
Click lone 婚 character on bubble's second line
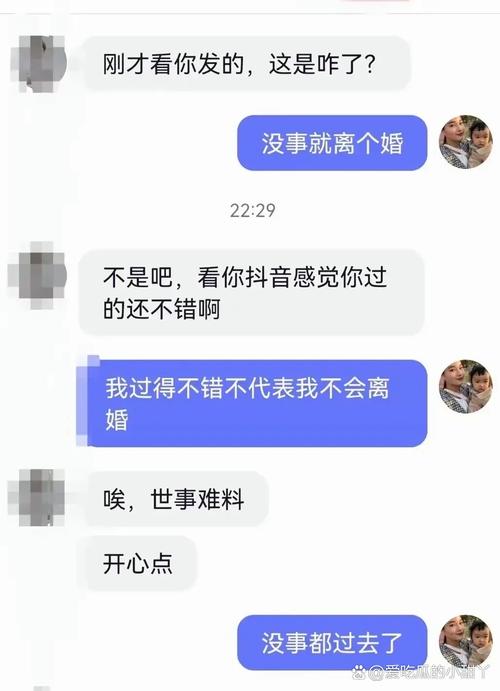pyautogui.click(x=116, y=420)
